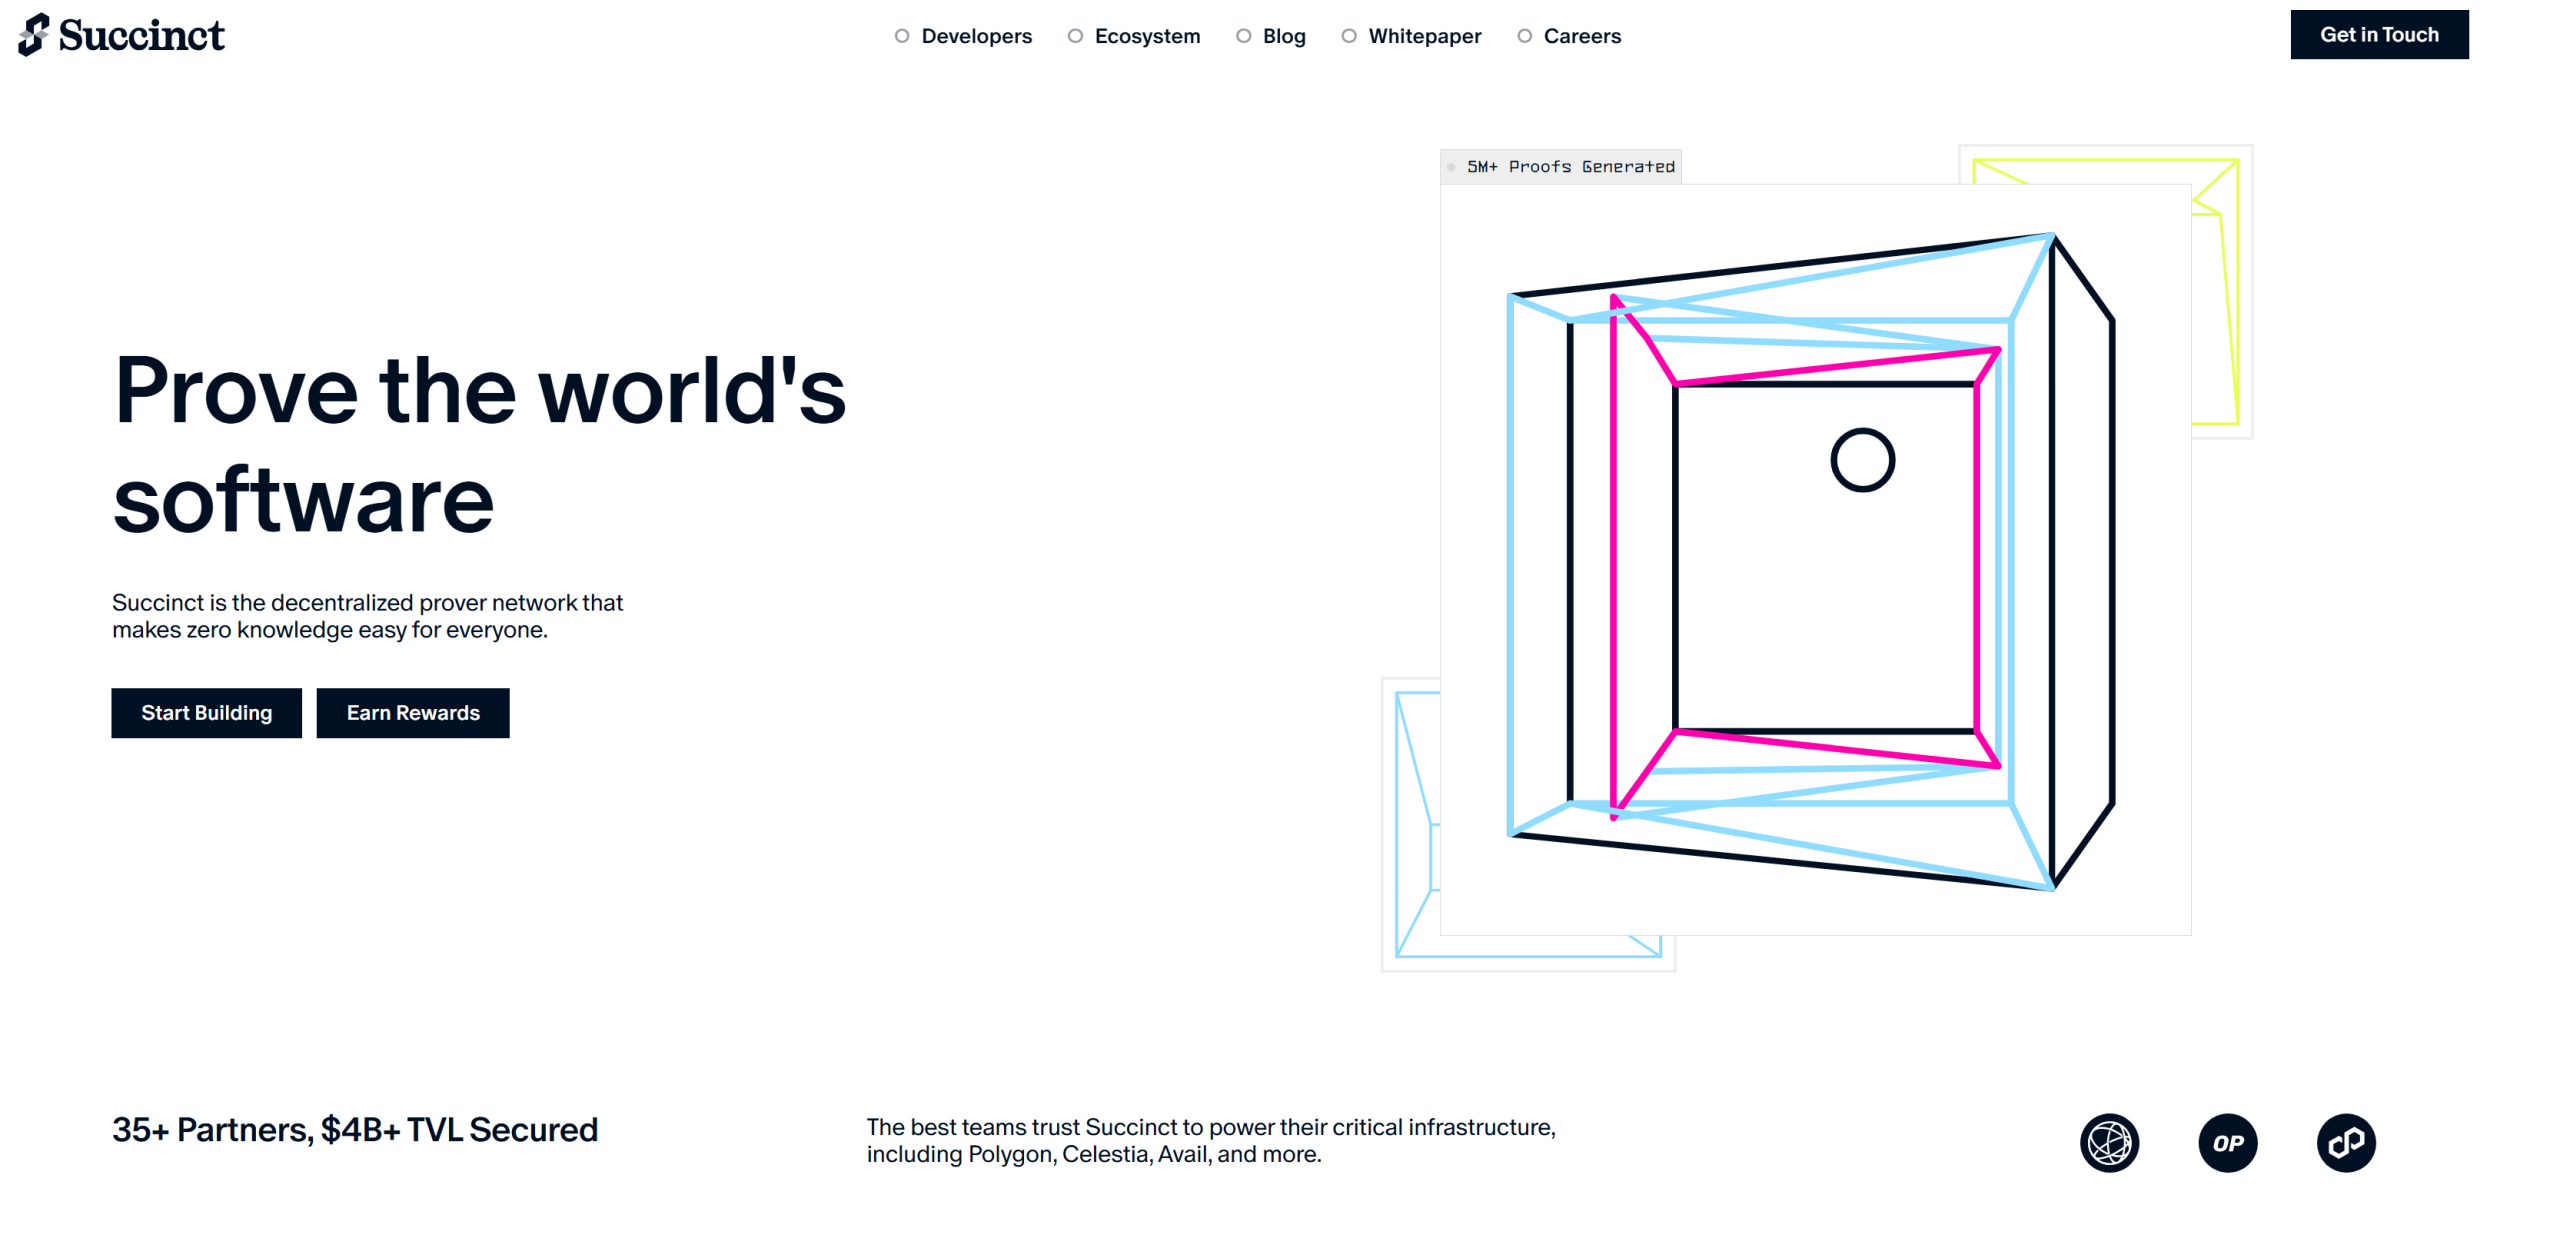Viewport: 2560px width, 1245px height.
Task: Click the "Prove the world's software" headline
Action: click(479, 445)
